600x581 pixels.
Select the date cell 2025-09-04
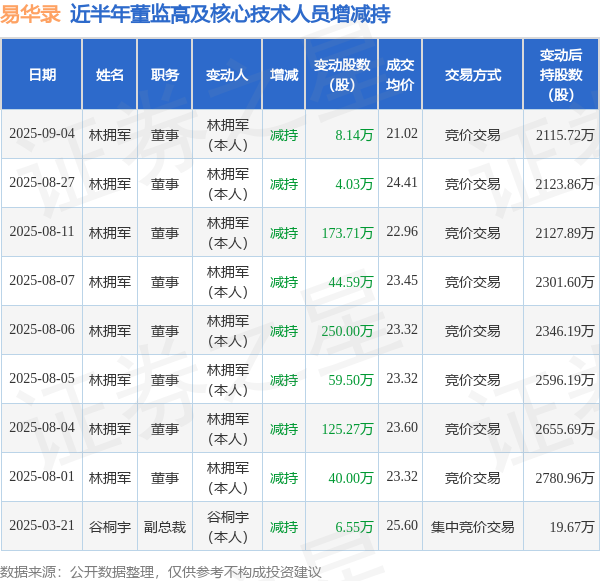click(42, 134)
